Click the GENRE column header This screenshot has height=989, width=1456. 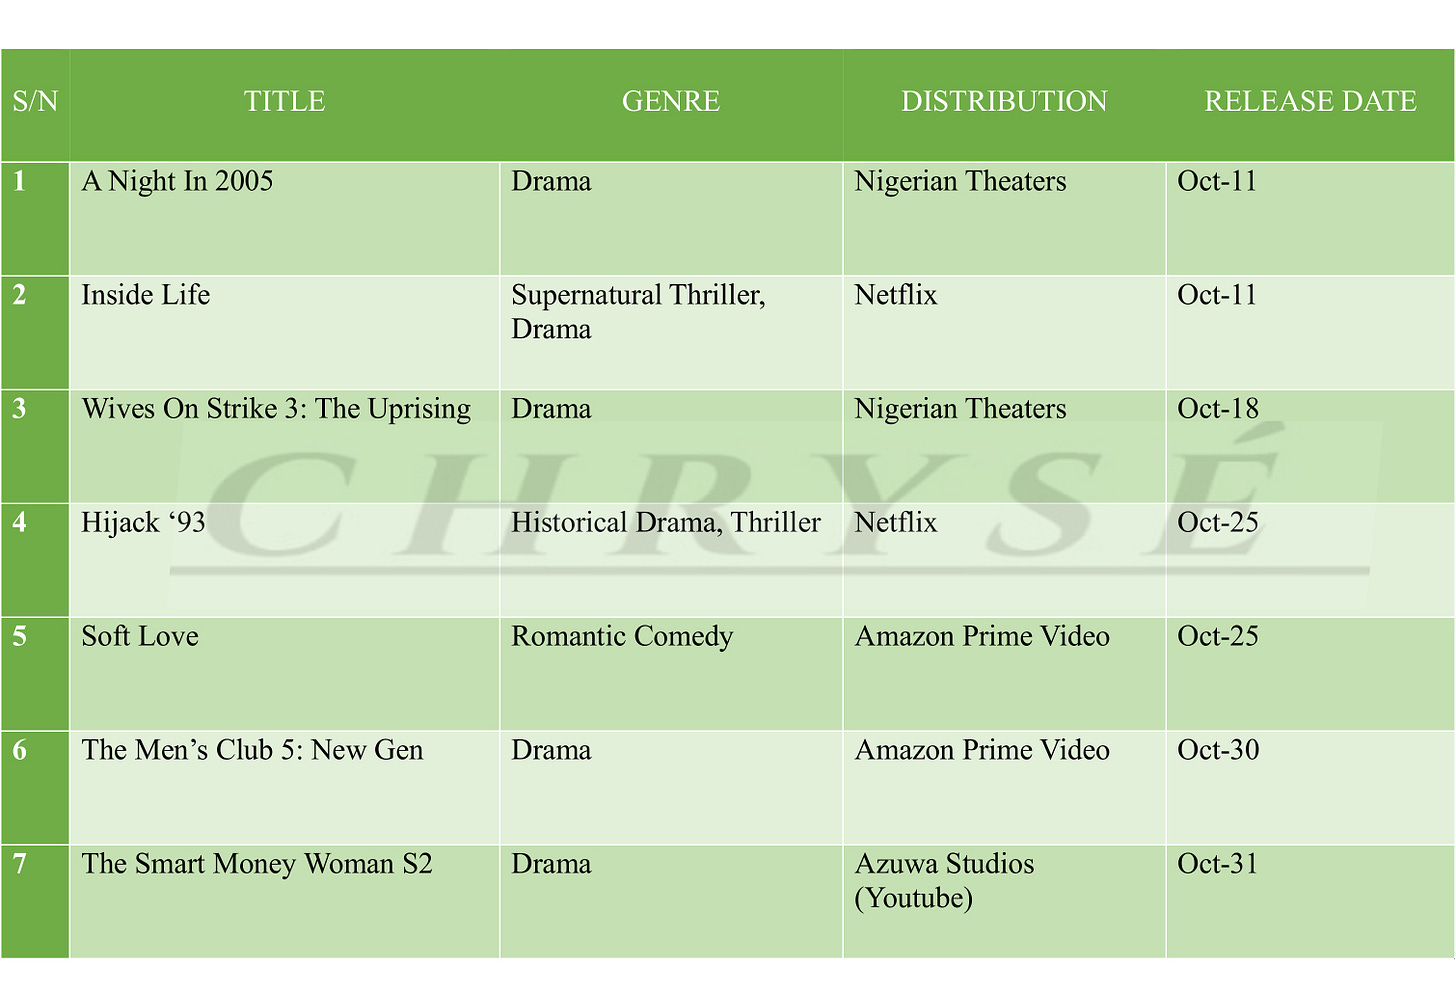[671, 101]
